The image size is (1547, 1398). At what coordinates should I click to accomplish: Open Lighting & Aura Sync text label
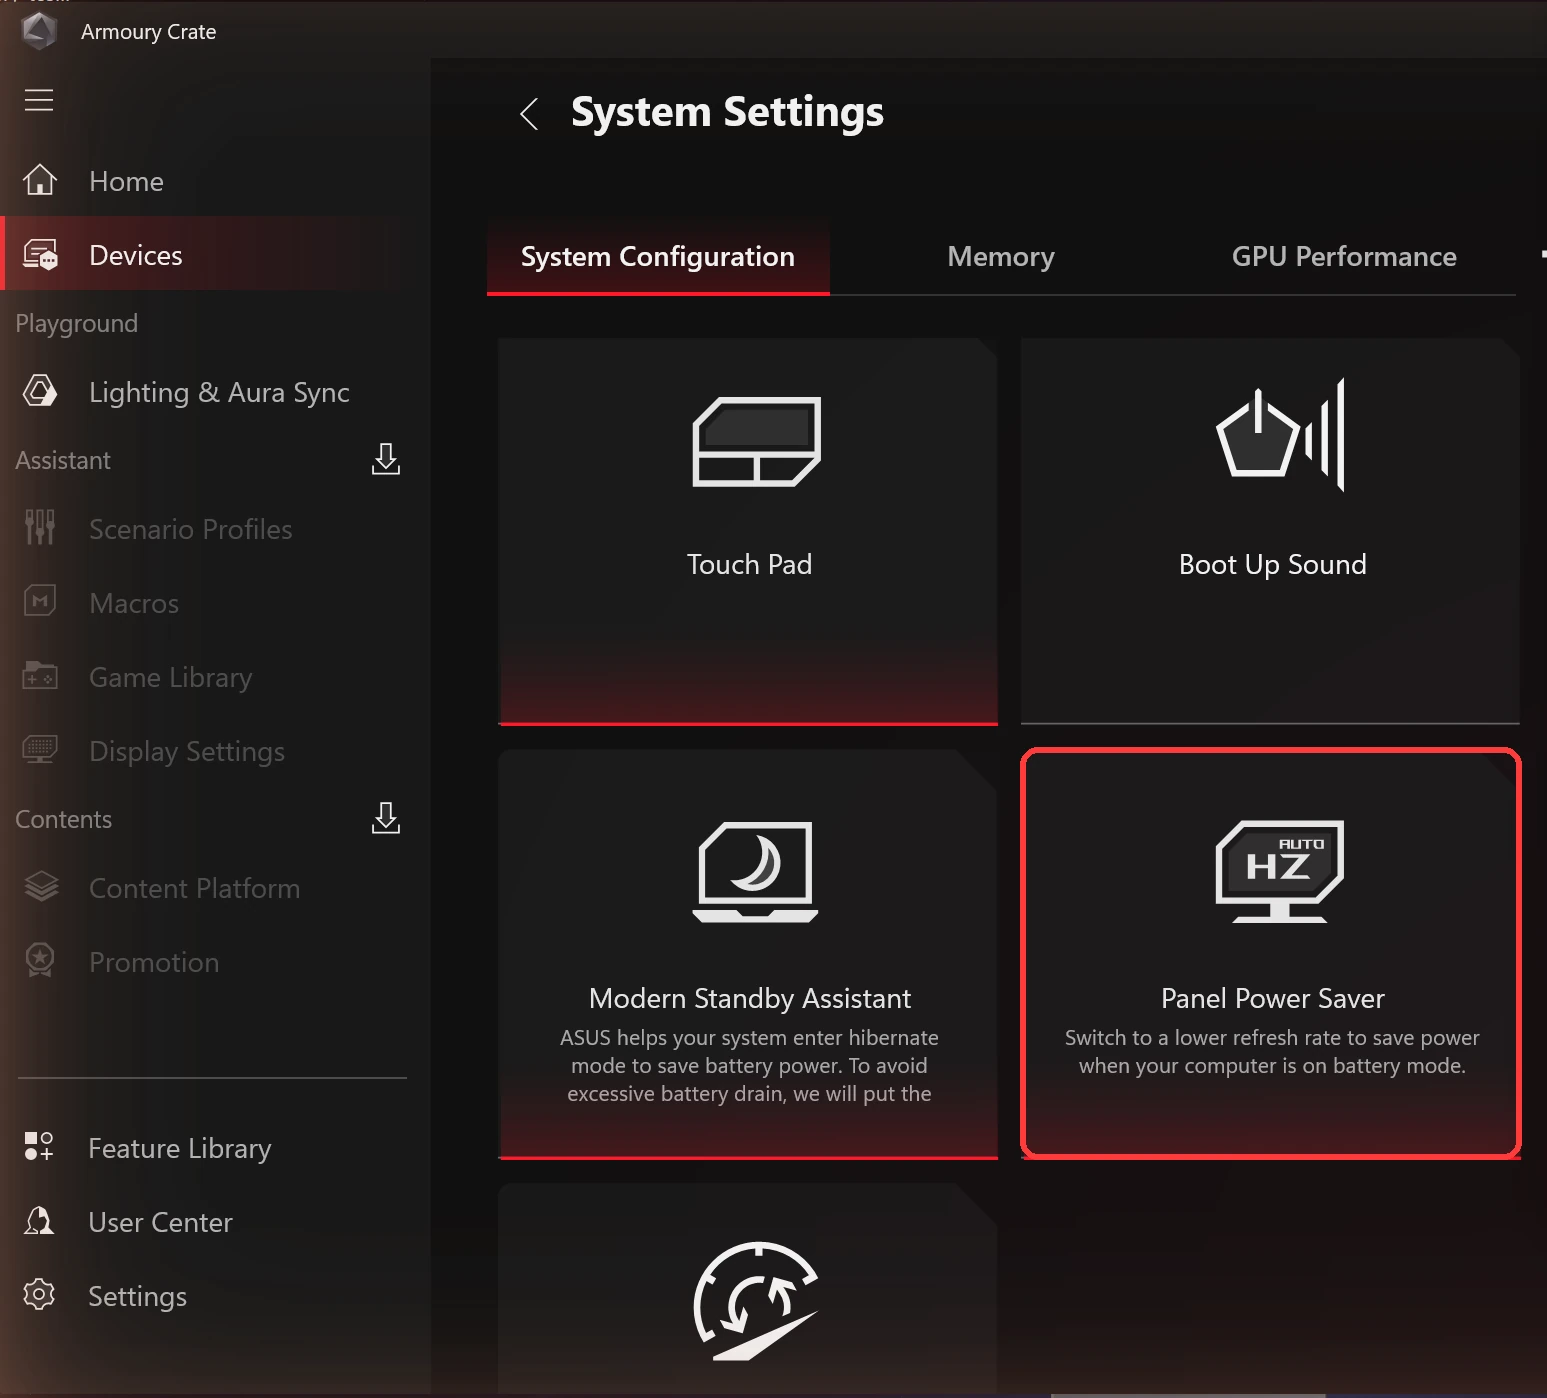pyautogui.click(x=219, y=392)
